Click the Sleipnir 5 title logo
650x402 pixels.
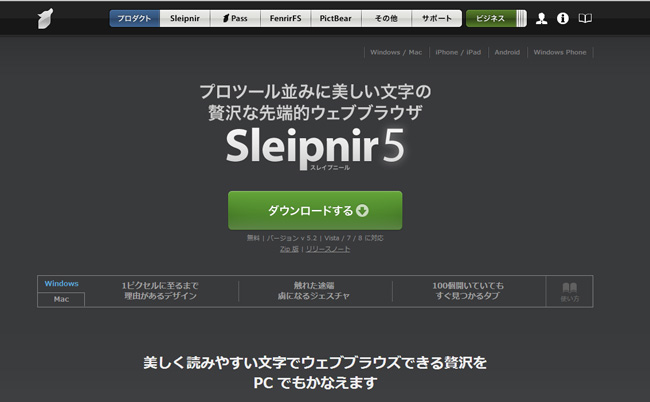[x=315, y=148]
